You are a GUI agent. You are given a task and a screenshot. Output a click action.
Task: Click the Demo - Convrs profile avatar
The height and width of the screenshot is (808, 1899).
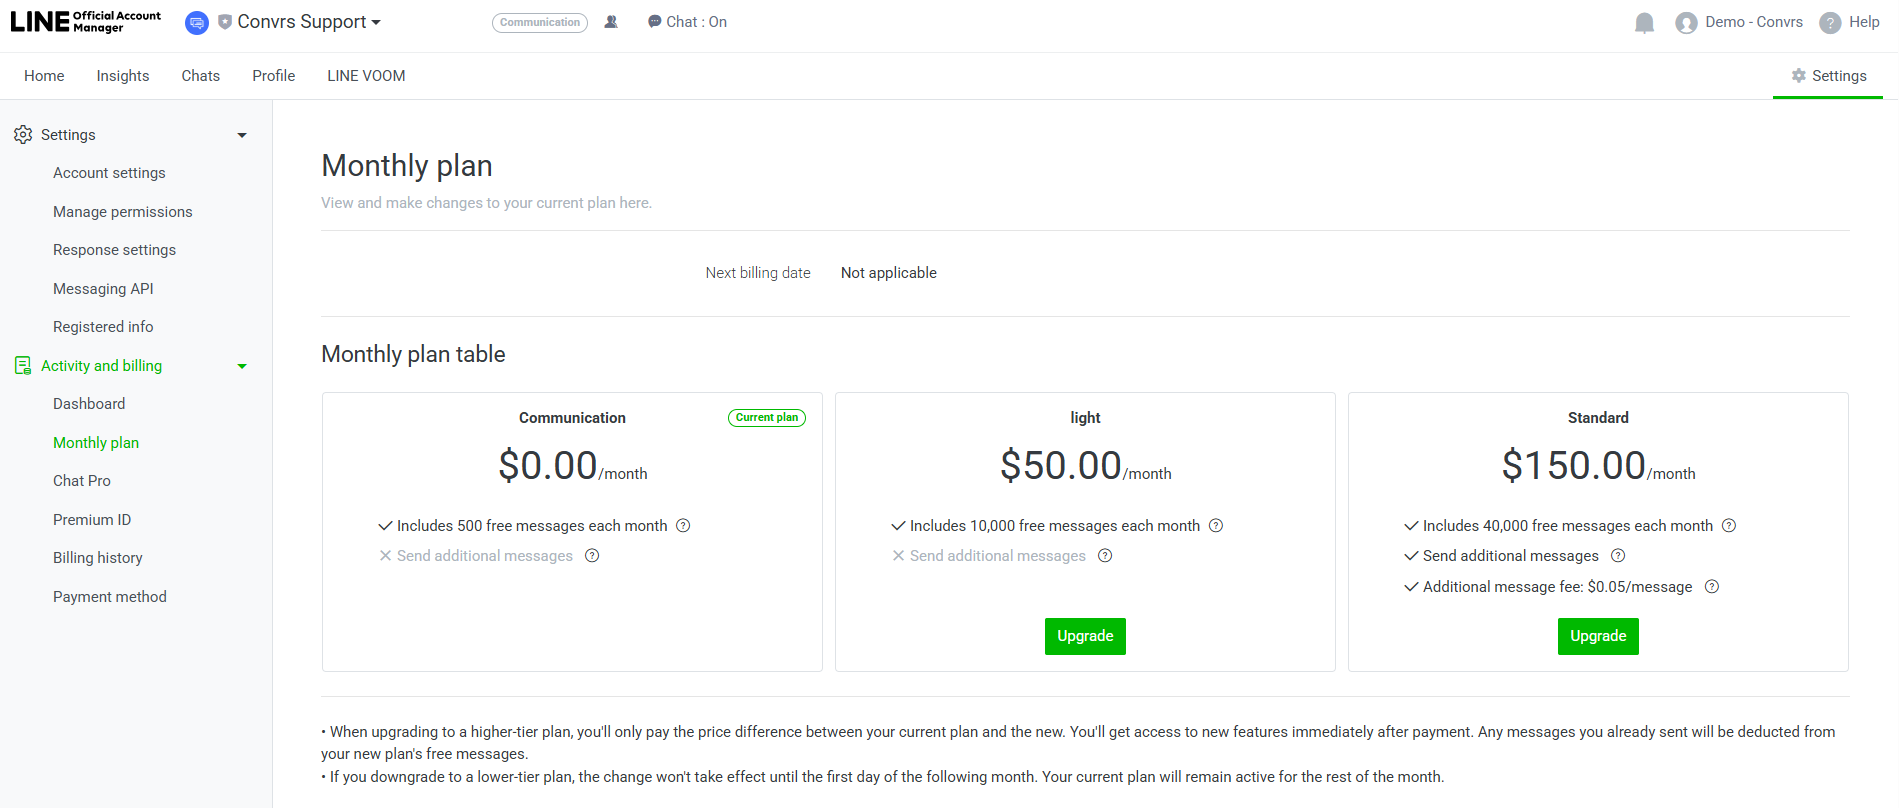coord(1686,23)
